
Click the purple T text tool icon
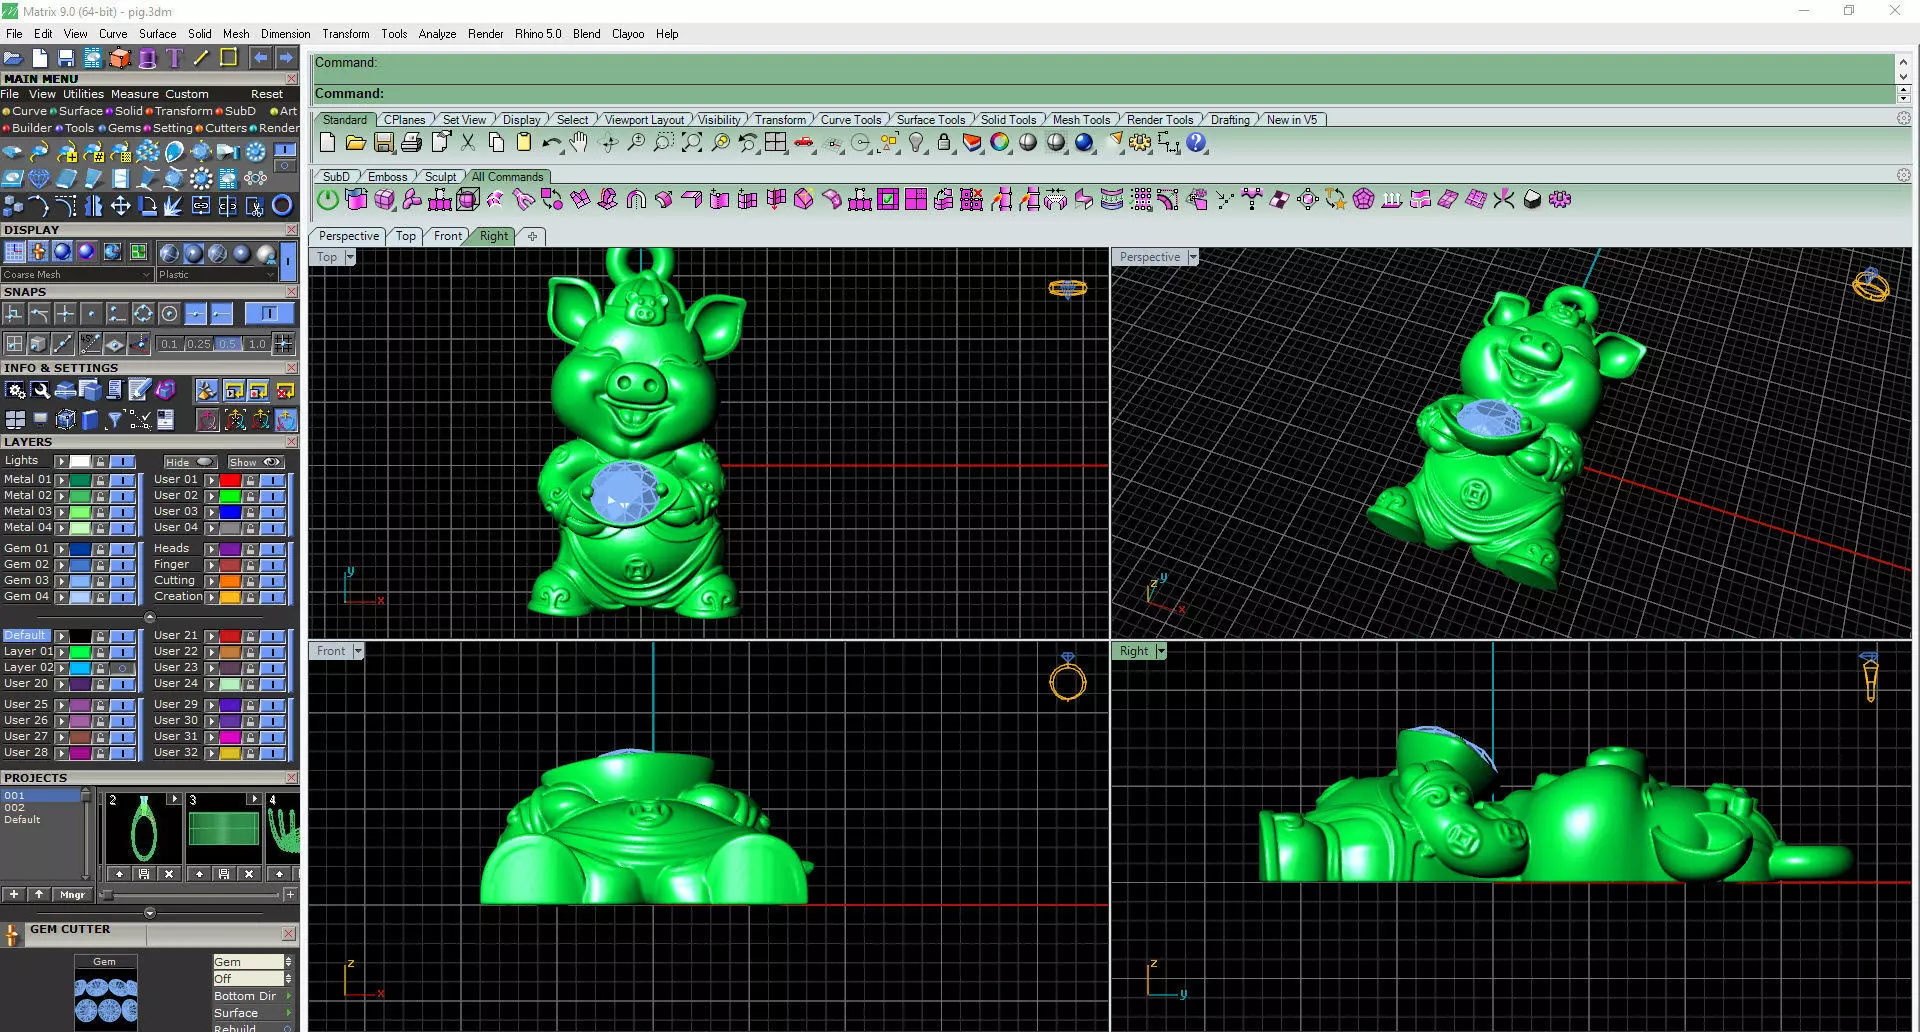point(174,58)
